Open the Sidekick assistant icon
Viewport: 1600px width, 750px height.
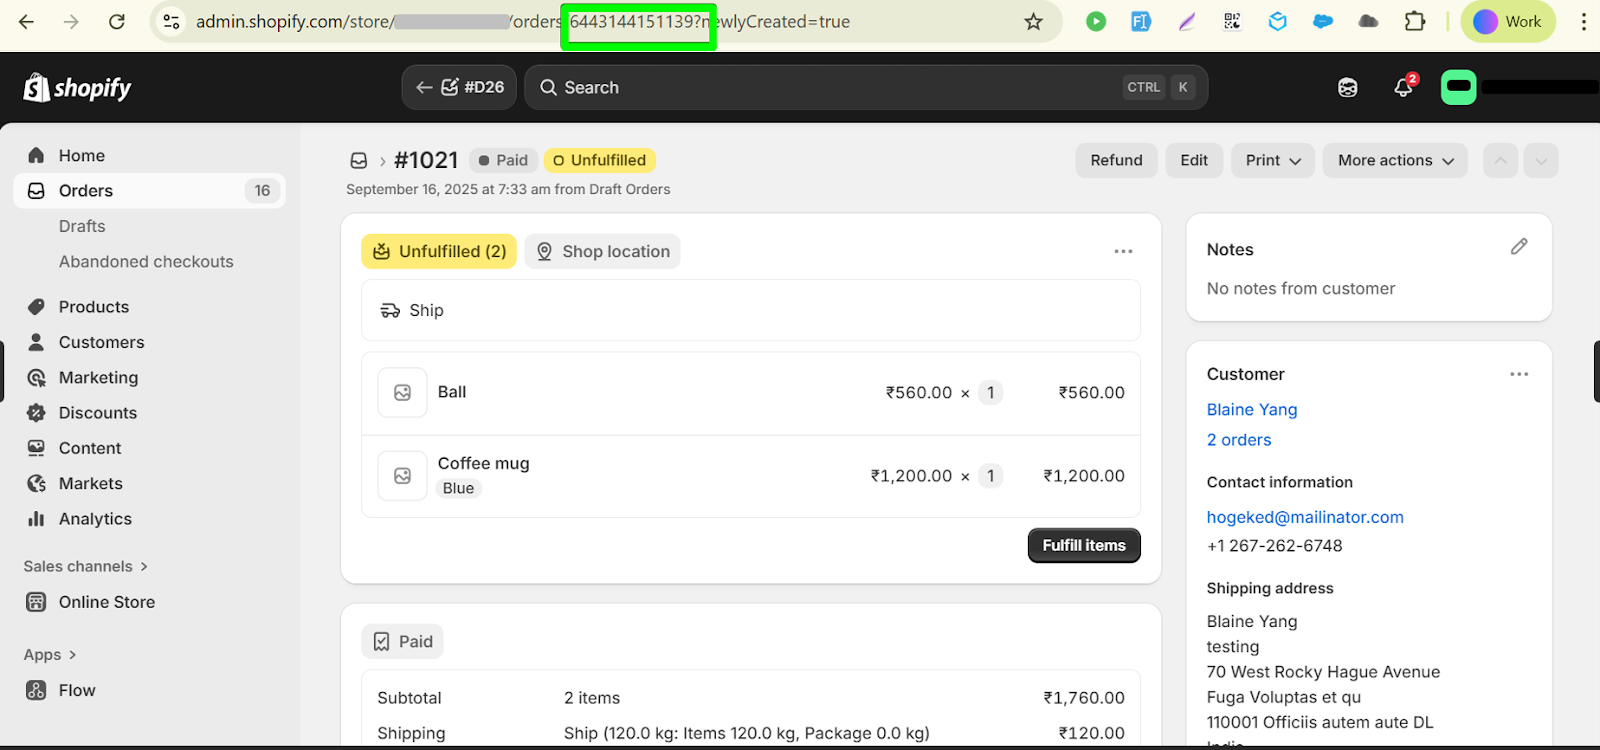[x=1348, y=88]
